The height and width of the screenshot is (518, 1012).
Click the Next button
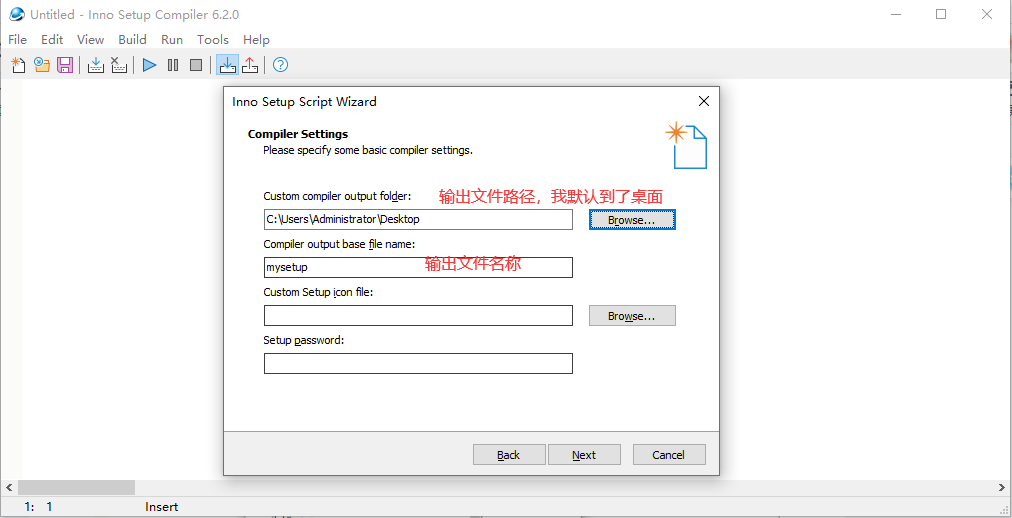(x=584, y=455)
